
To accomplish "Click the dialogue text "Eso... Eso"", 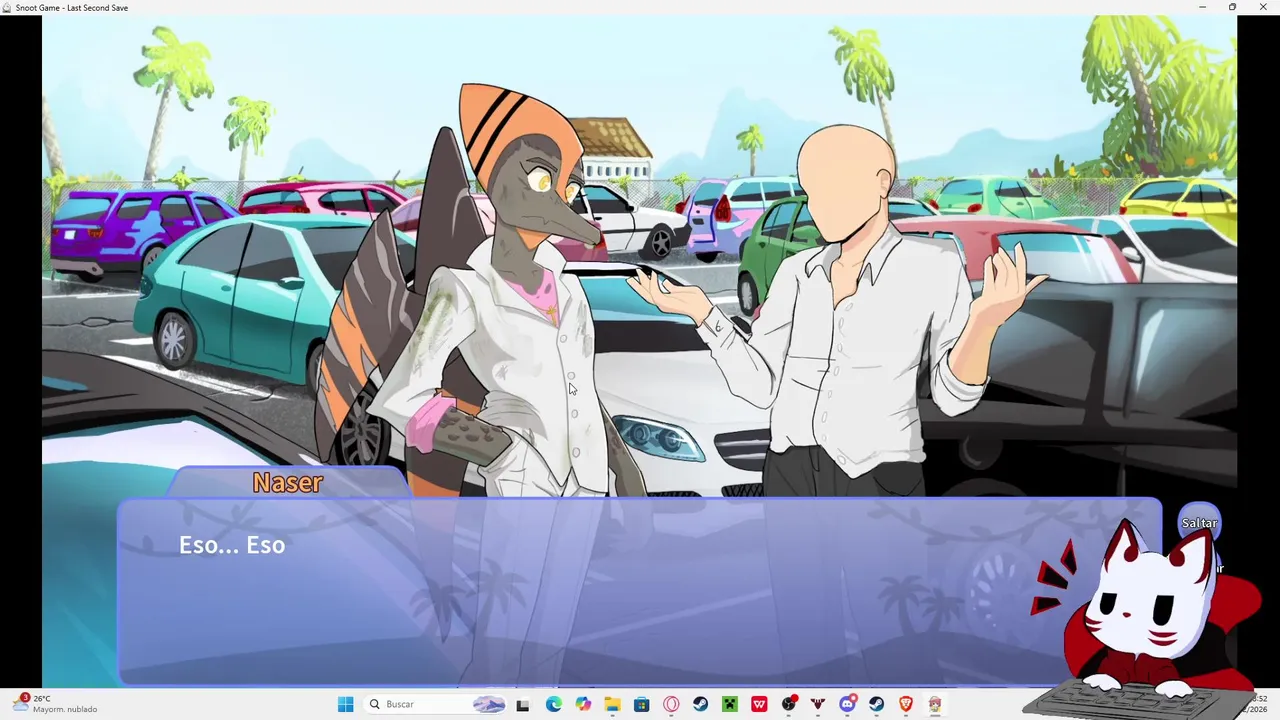I will click(x=232, y=545).
